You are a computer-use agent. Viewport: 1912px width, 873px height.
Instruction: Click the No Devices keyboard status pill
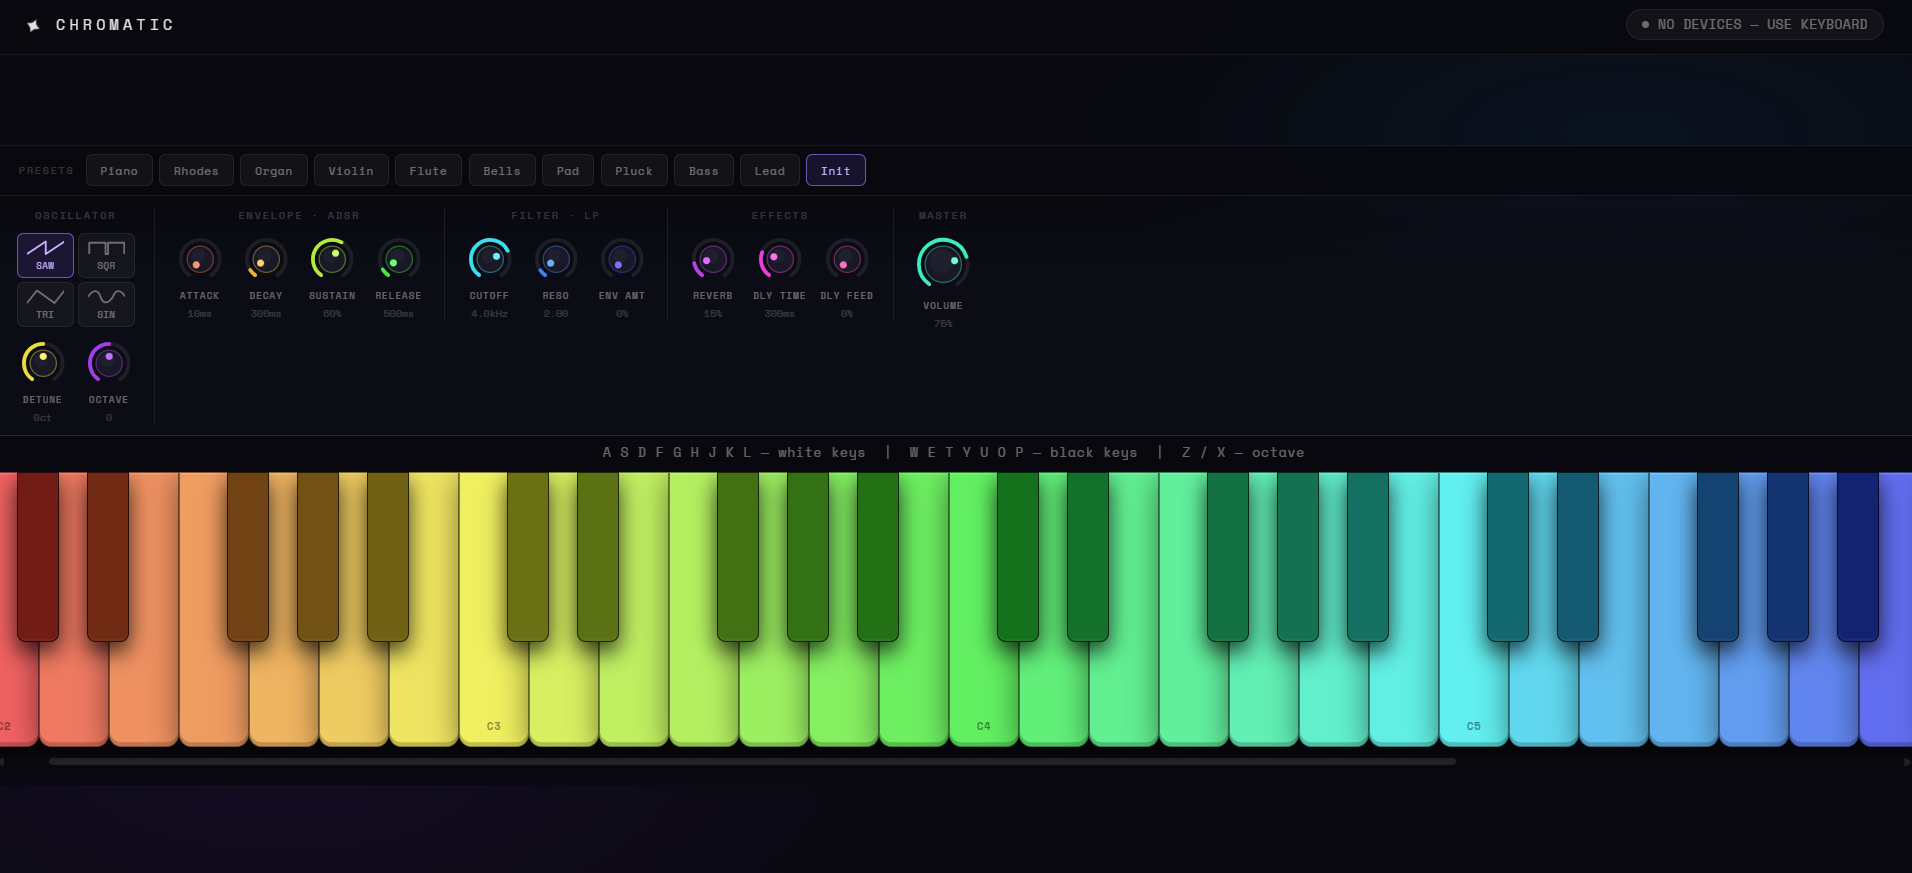point(1755,25)
